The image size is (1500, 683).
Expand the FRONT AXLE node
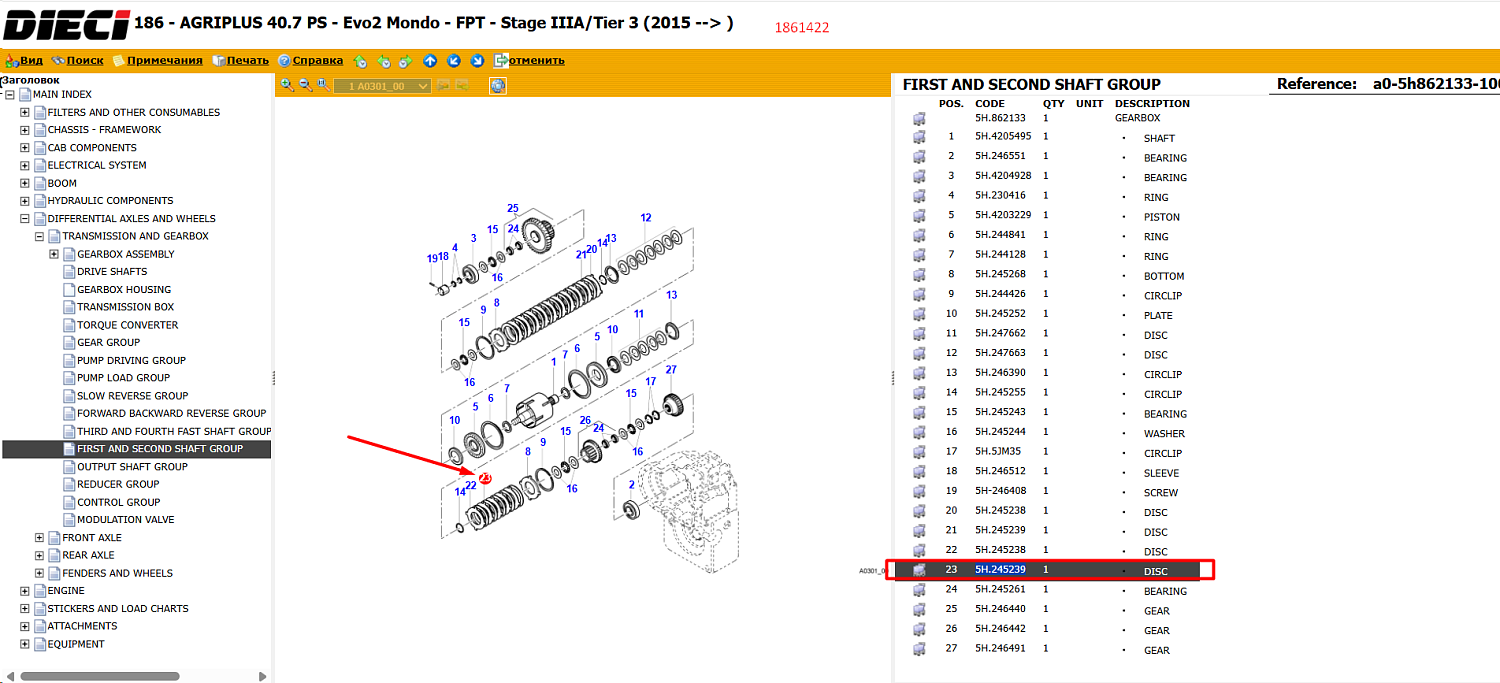click(40, 538)
